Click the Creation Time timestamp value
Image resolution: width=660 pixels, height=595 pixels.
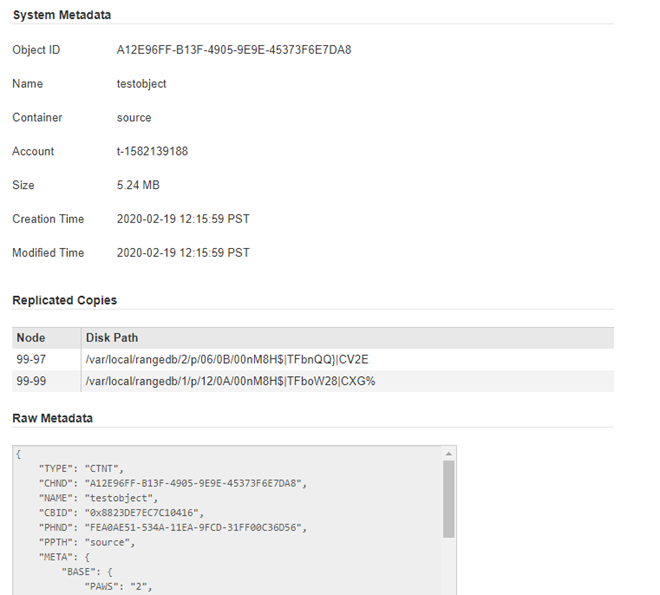pos(182,219)
